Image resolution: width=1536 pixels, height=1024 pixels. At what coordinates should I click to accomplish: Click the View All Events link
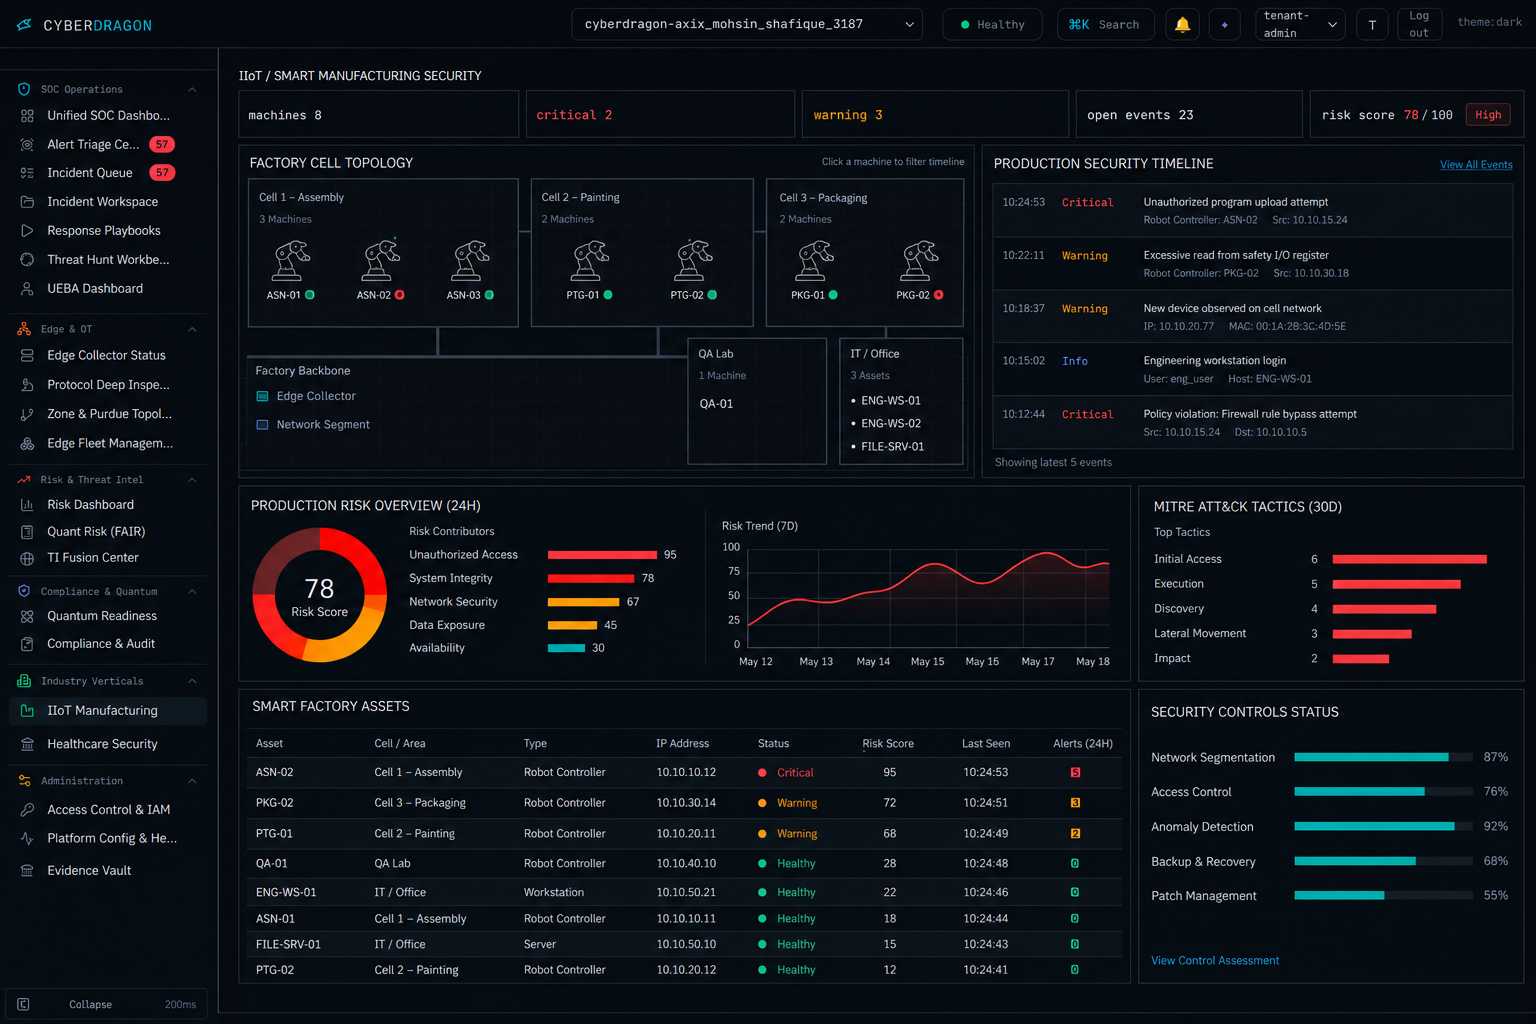click(x=1476, y=165)
